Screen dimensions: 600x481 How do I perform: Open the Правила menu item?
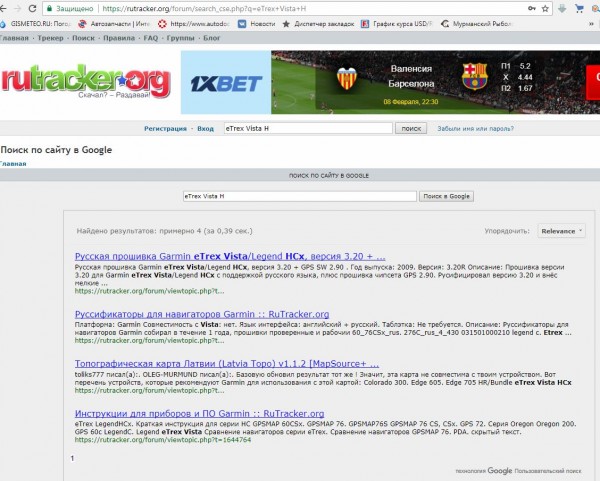click(x=117, y=37)
